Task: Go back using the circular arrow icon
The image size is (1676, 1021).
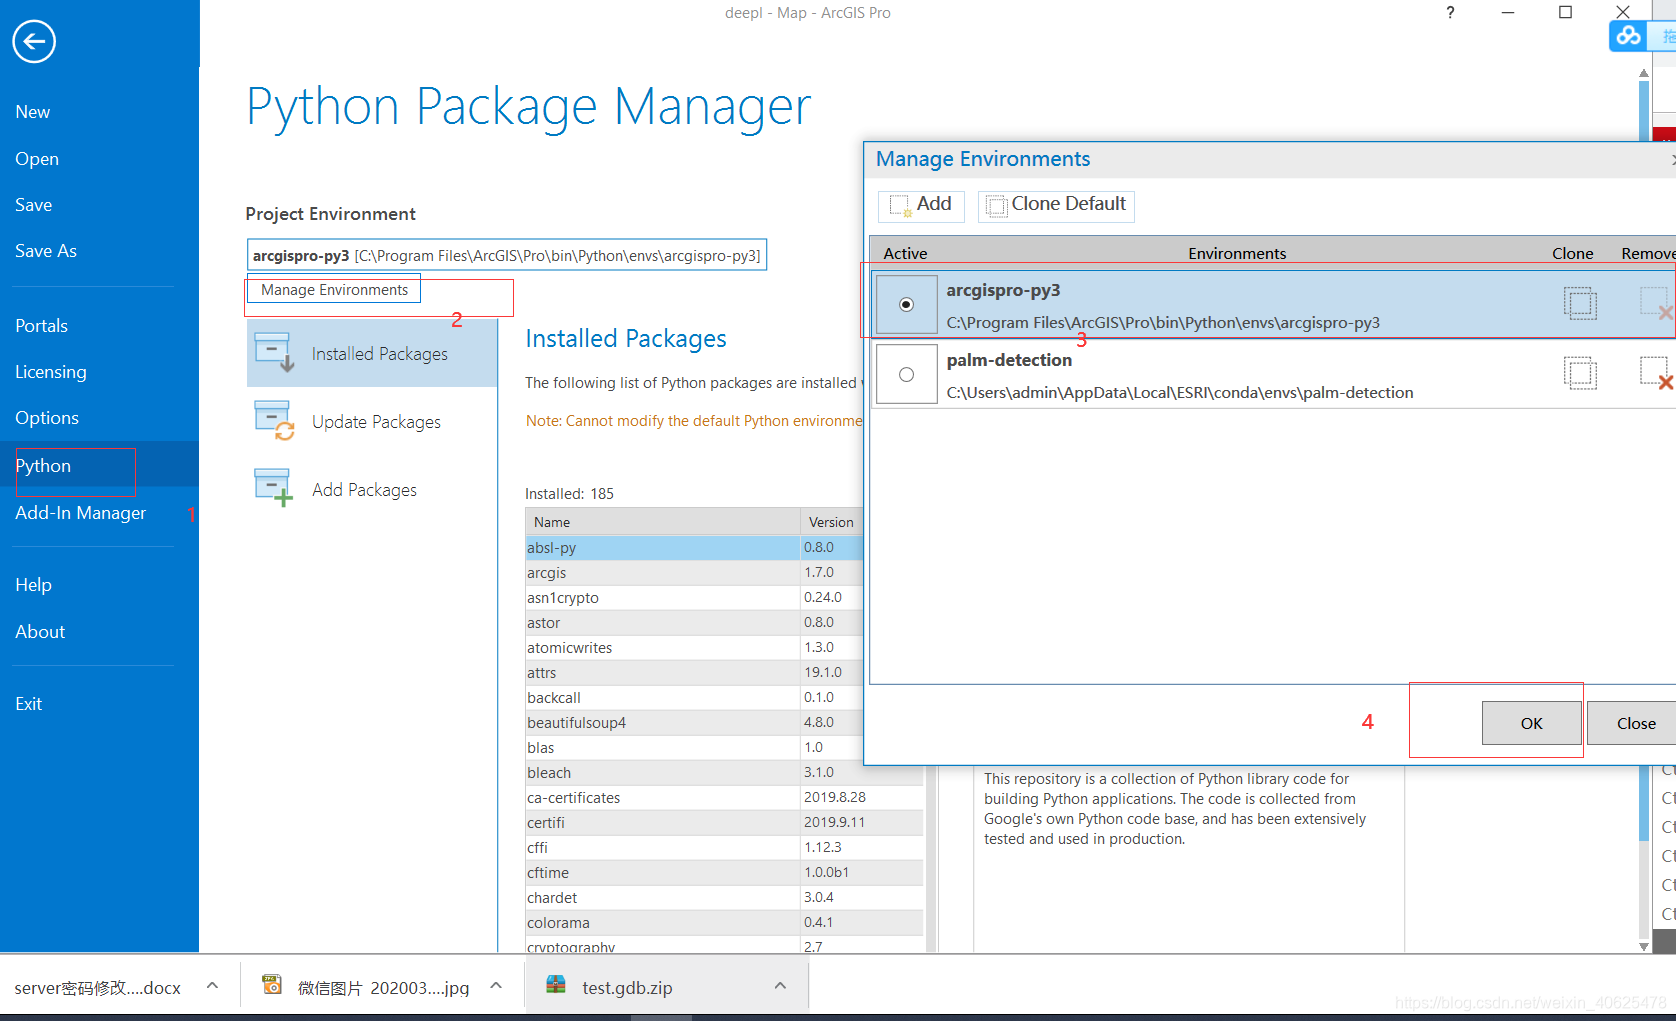Action: [34, 41]
